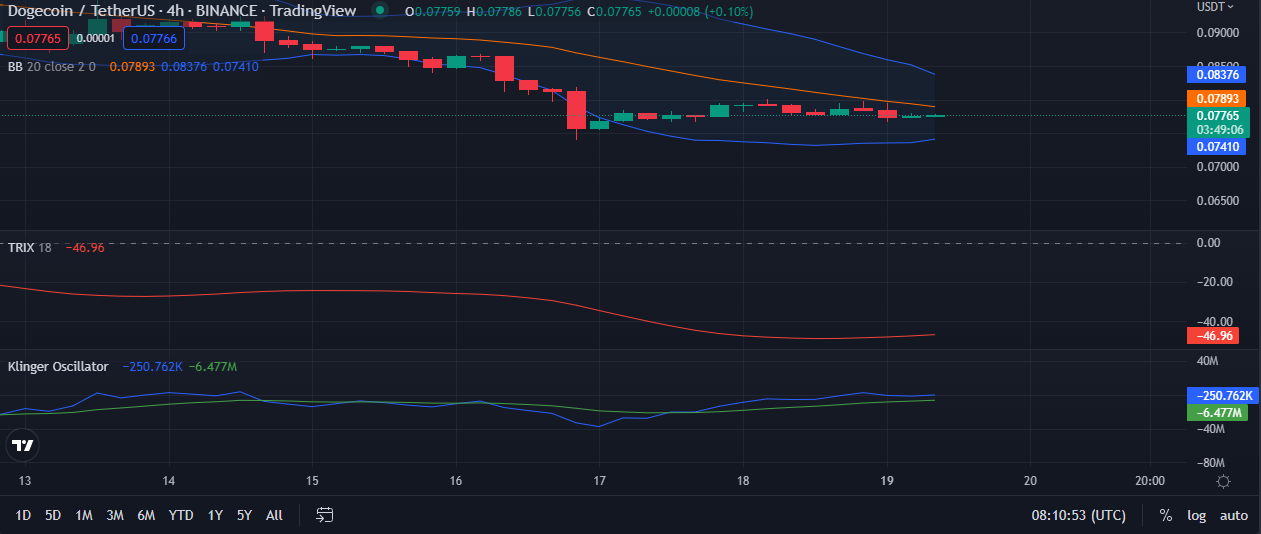Click the 0.09000 price axis tick
This screenshot has height=534, width=1261.
click(x=1217, y=32)
